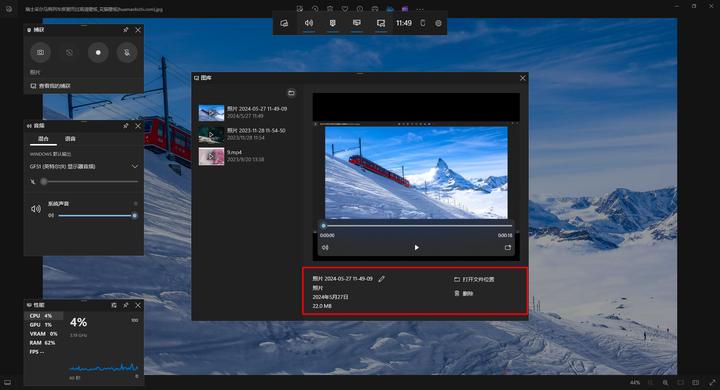720x390 pixels.
Task: Mute the system sounds speaker icon
Action: [36, 209]
